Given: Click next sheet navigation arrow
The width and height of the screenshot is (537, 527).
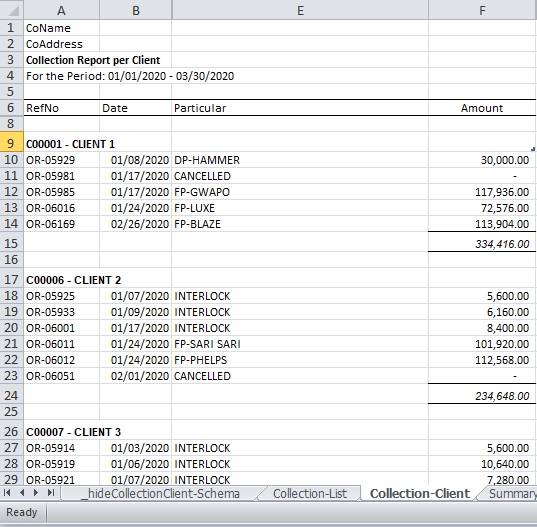Looking at the screenshot, I should click(x=36, y=493).
